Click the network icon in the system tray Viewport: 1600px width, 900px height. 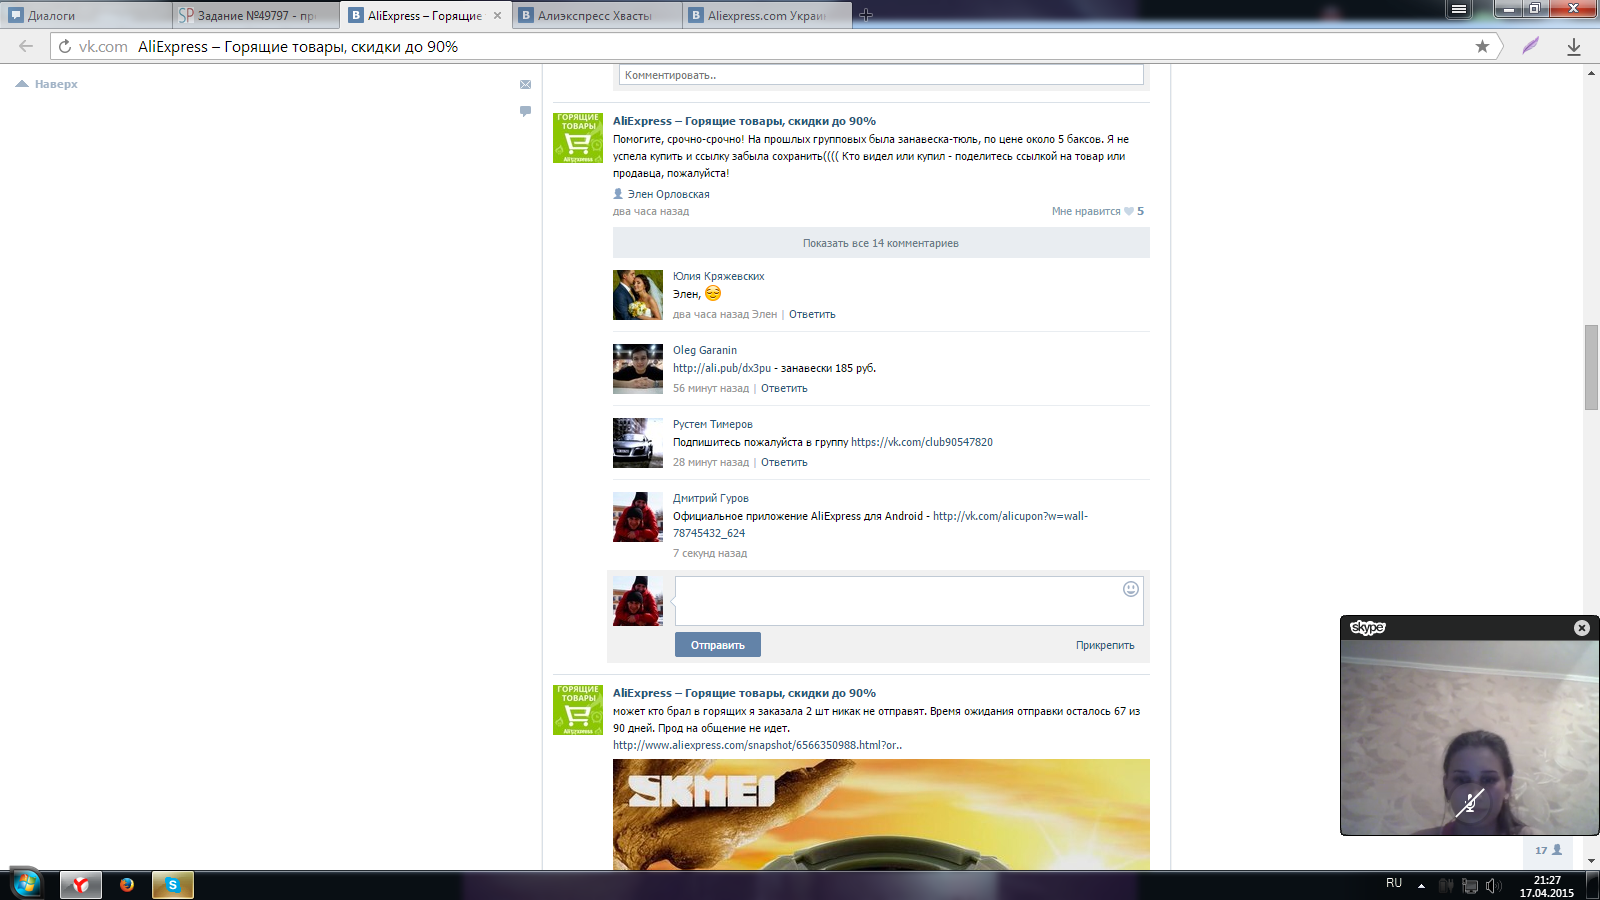1470,886
